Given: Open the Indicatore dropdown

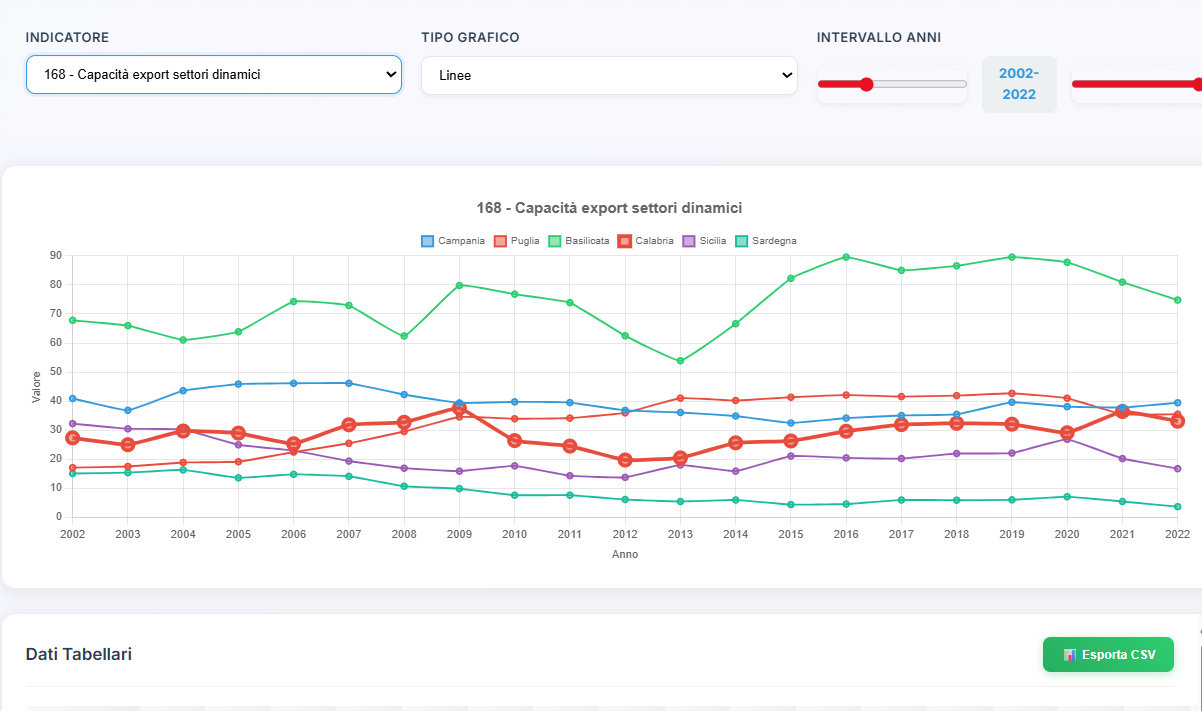Looking at the screenshot, I should click(x=213, y=75).
